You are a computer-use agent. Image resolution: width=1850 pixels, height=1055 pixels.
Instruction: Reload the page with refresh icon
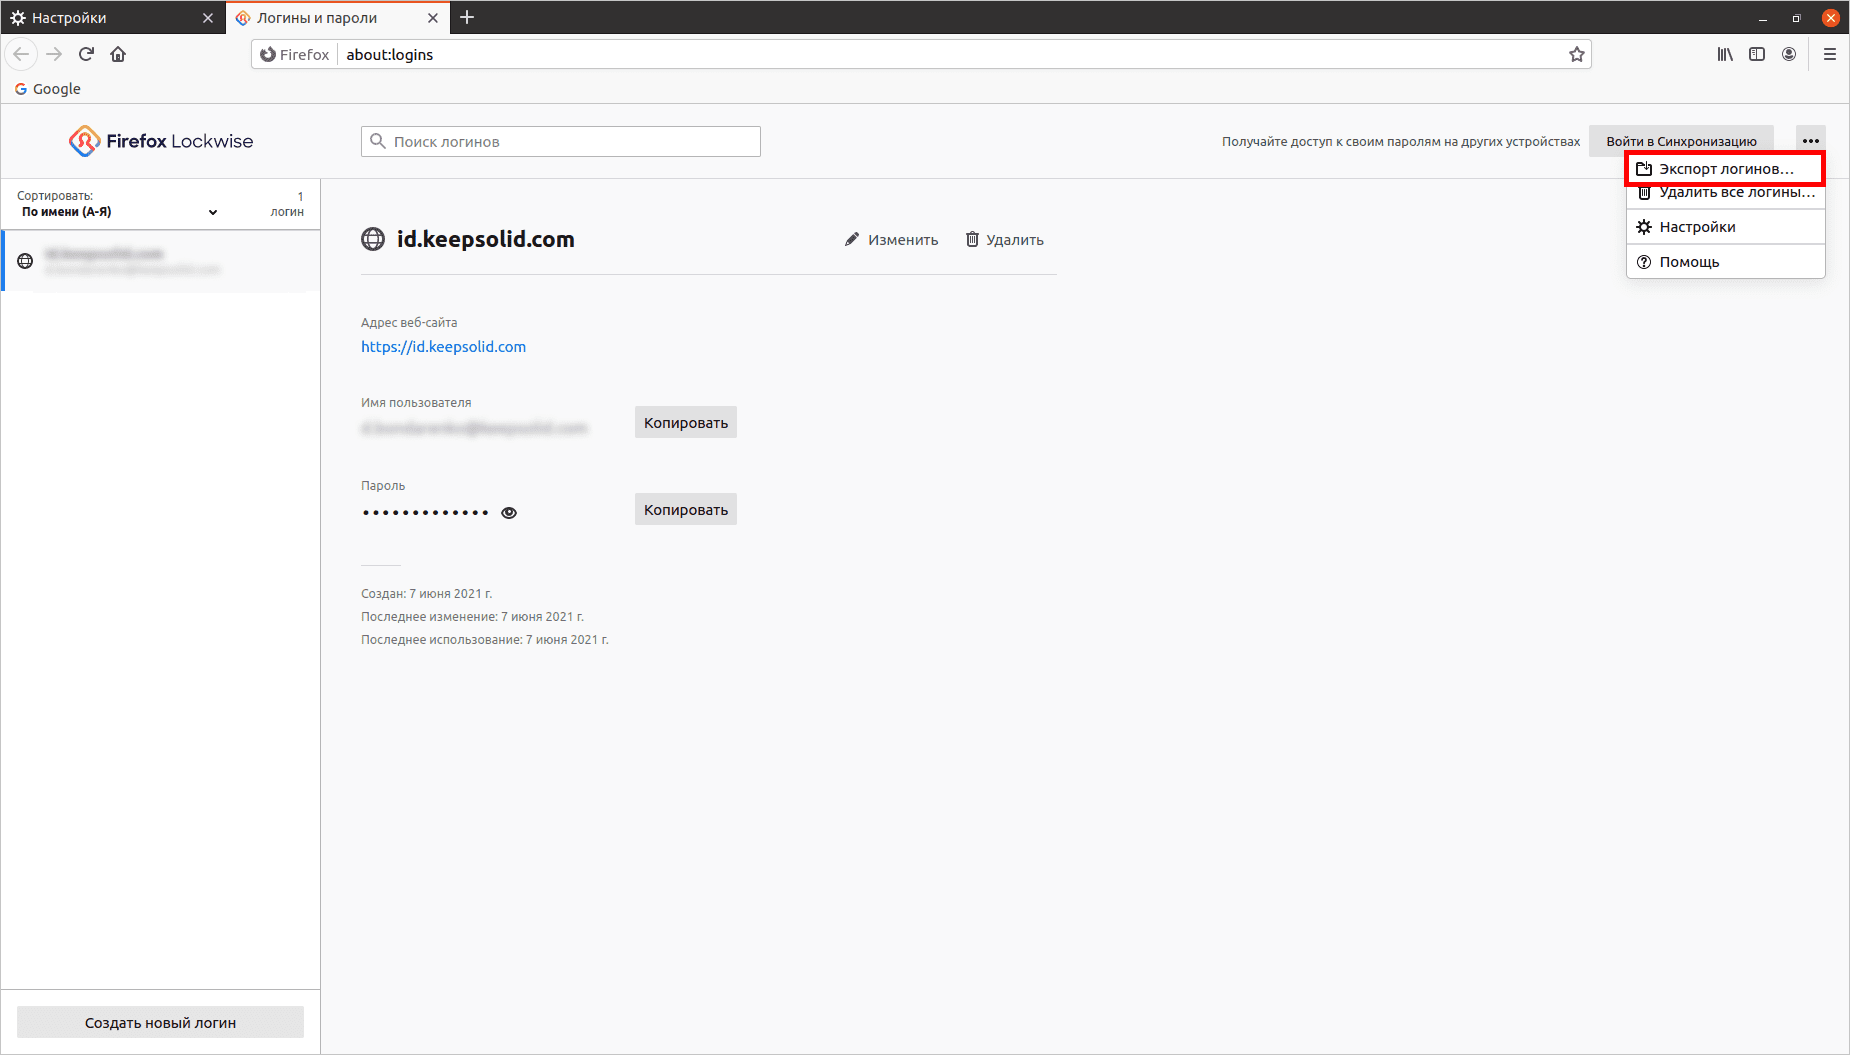87,55
